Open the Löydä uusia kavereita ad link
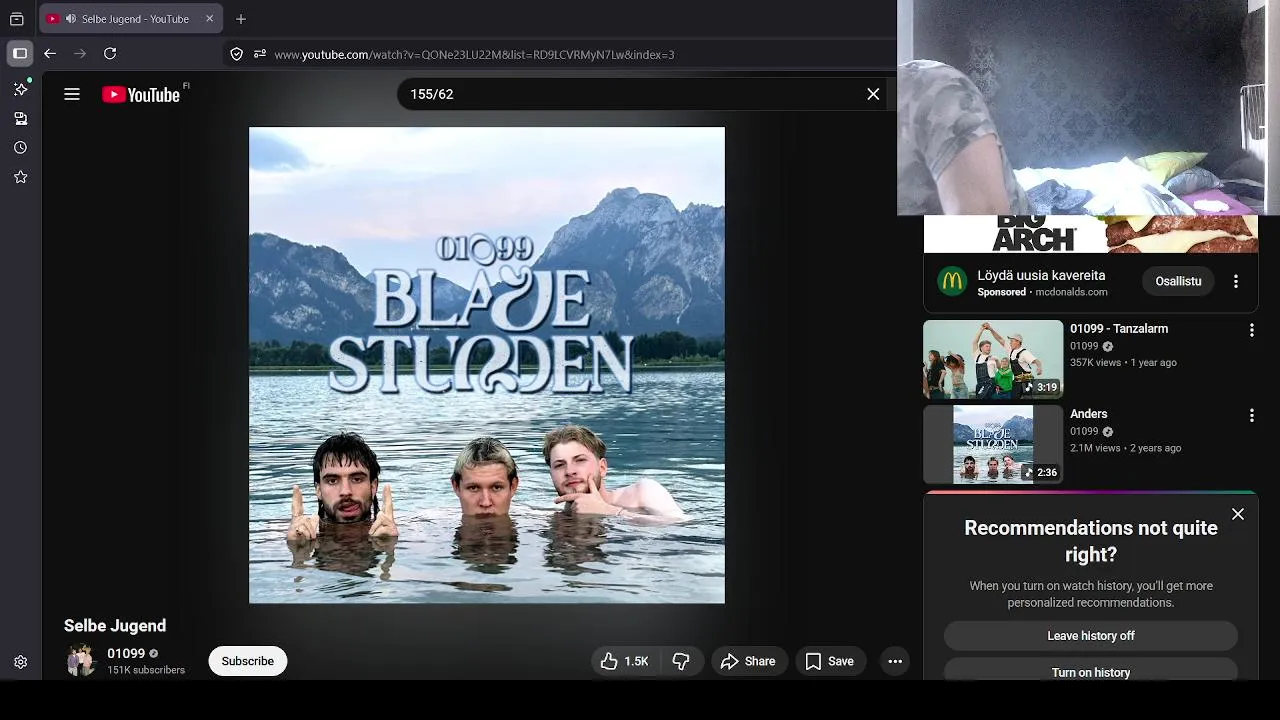The width and height of the screenshot is (1280, 720). [1041, 275]
